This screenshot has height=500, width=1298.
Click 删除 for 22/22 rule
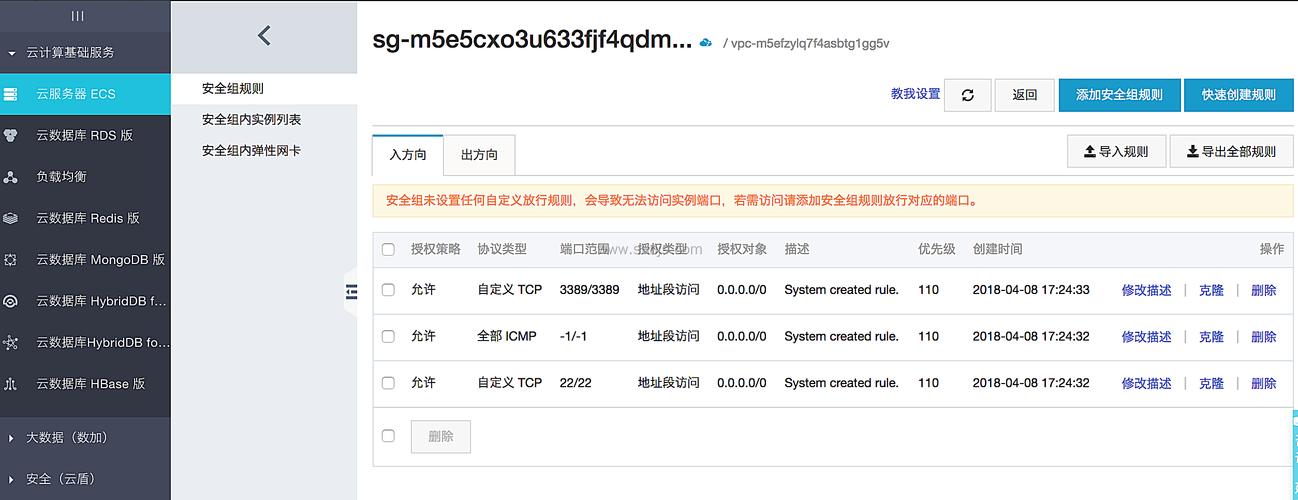[x=1263, y=383]
